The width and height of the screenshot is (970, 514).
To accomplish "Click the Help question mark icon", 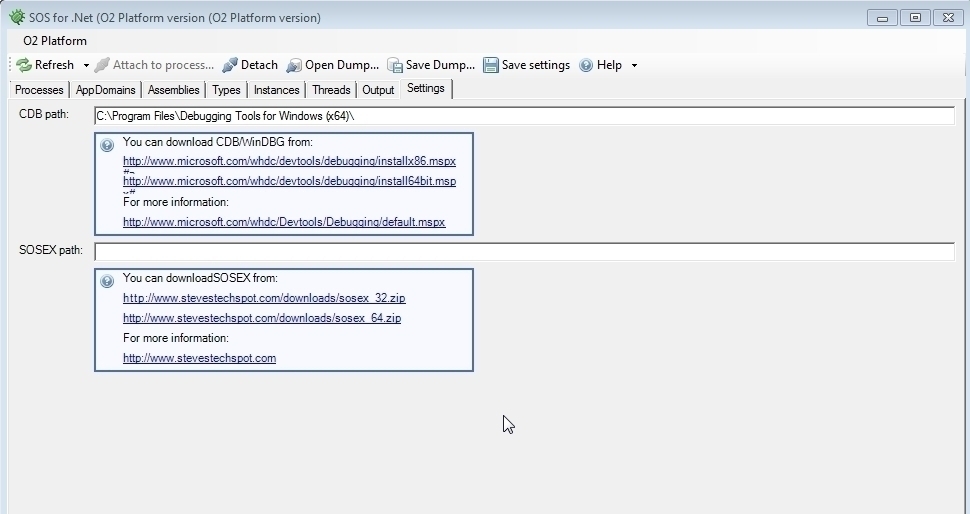I will [586, 65].
